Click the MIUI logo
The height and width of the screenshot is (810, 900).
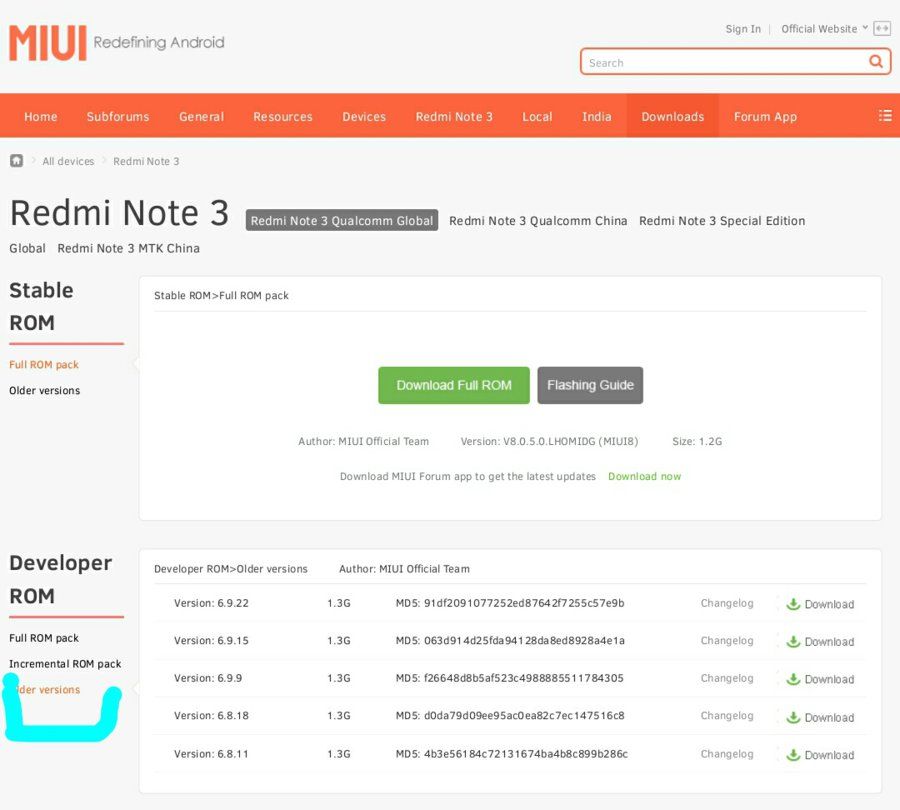[48, 42]
